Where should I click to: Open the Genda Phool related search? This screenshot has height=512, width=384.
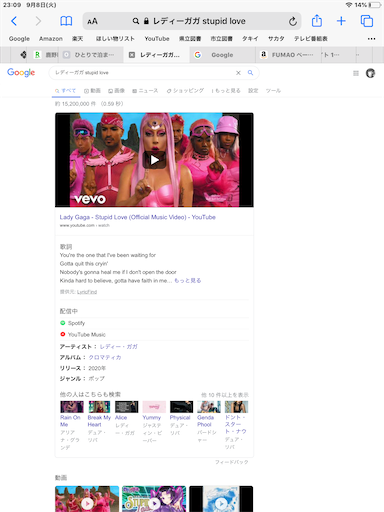[x=208, y=422]
